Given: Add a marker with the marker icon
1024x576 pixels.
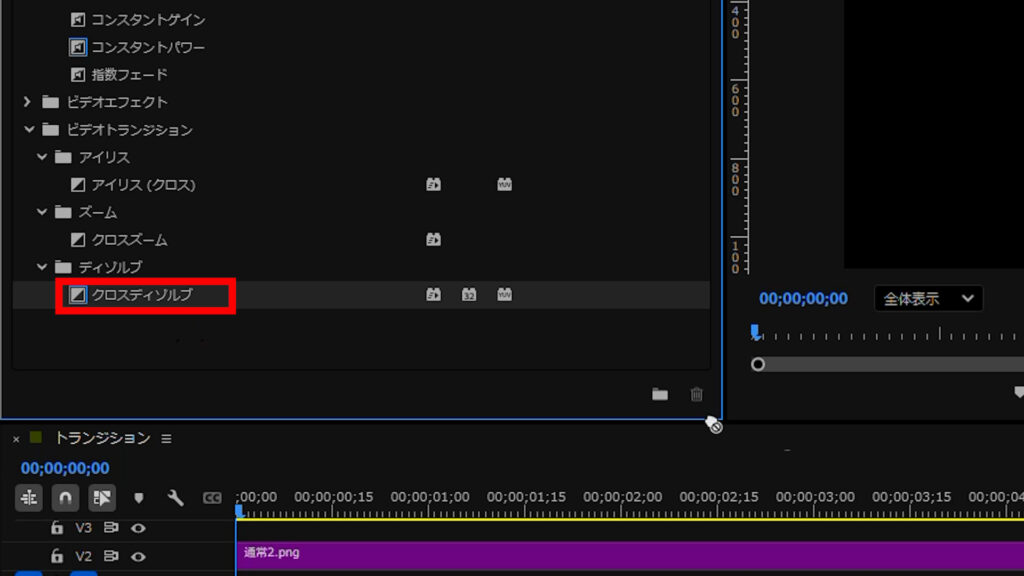Looking at the screenshot, I should coord(139,497).
